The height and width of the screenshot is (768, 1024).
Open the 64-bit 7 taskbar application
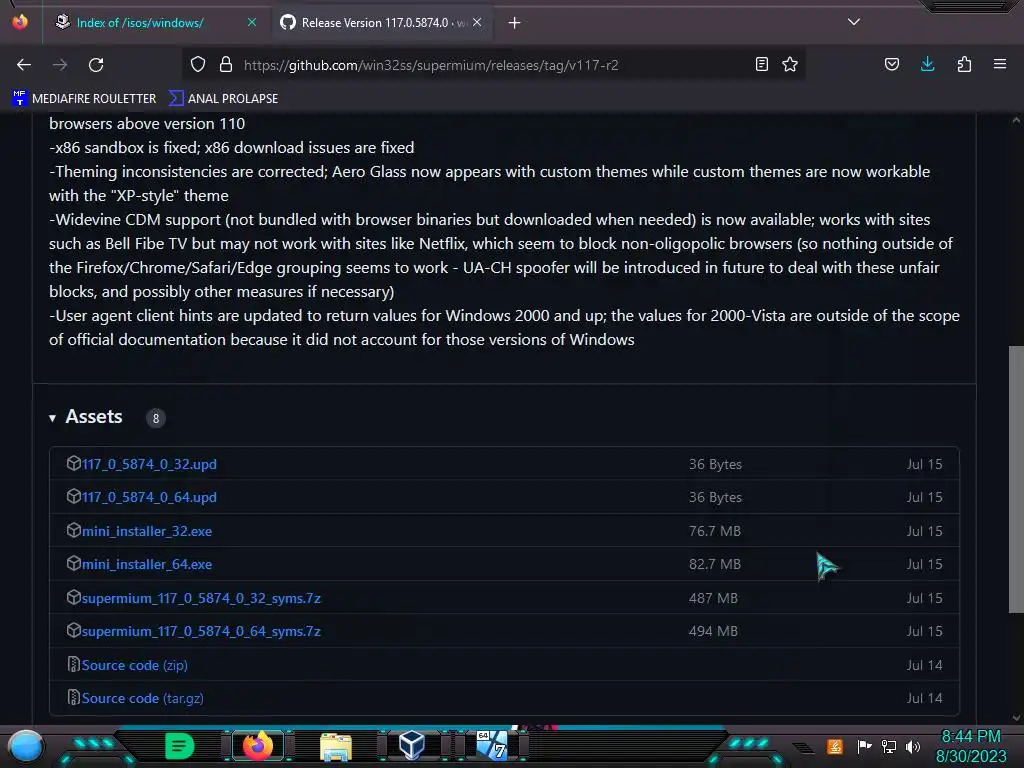tap(491, 745)
